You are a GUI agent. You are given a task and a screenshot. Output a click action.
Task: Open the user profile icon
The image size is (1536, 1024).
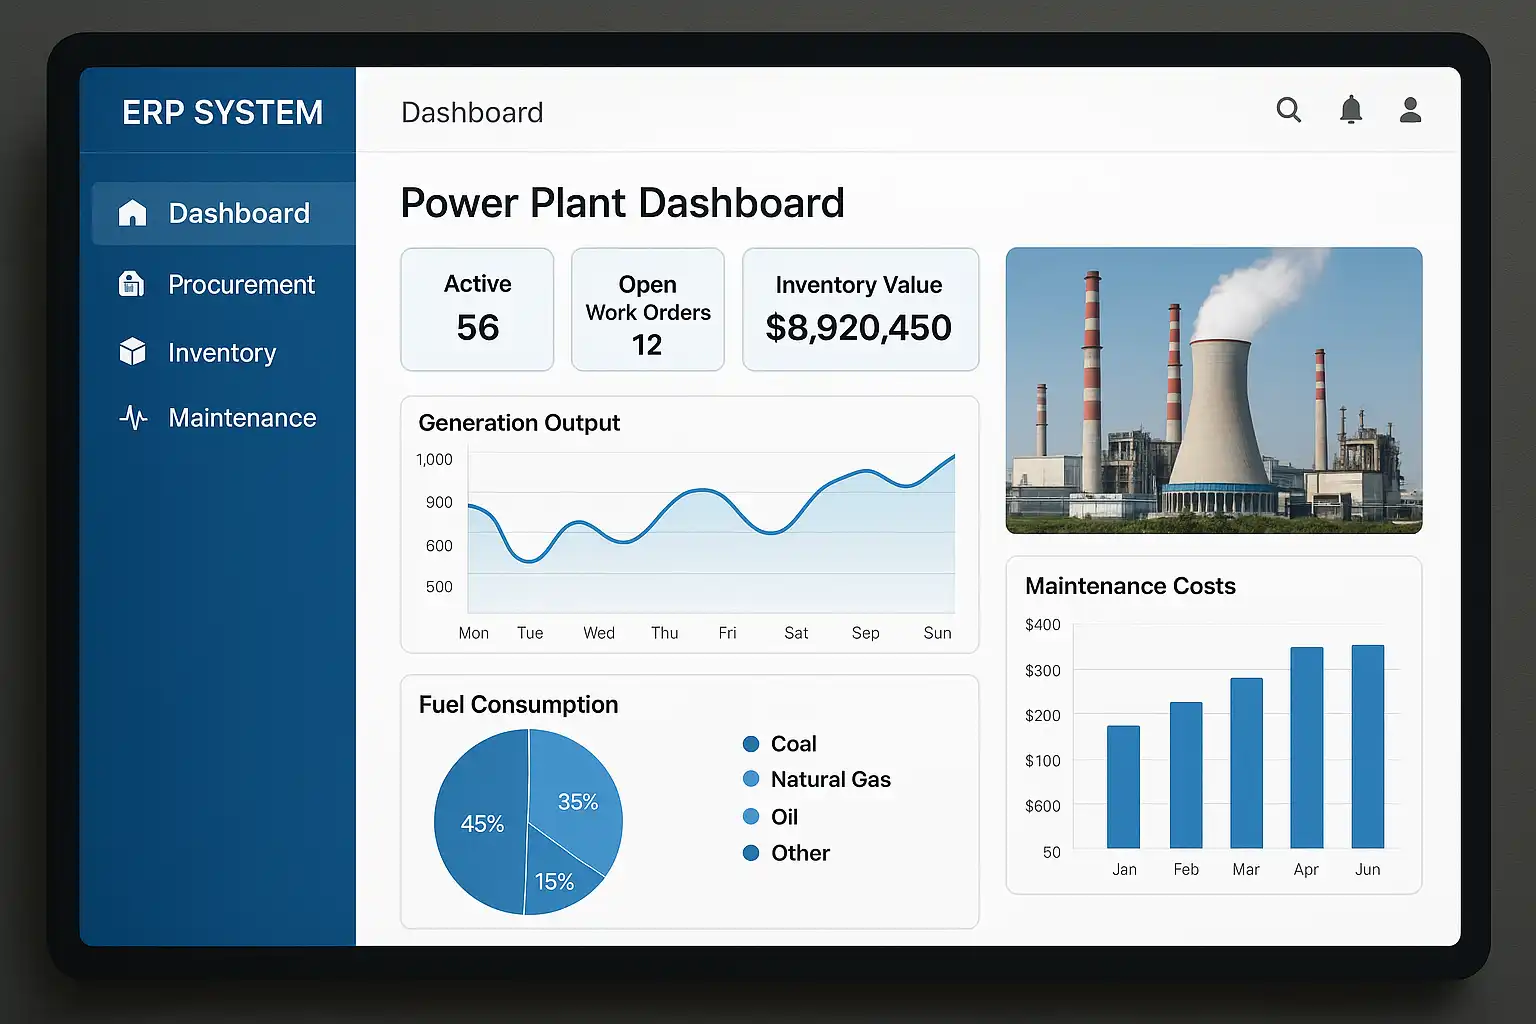click(1411, 110)
